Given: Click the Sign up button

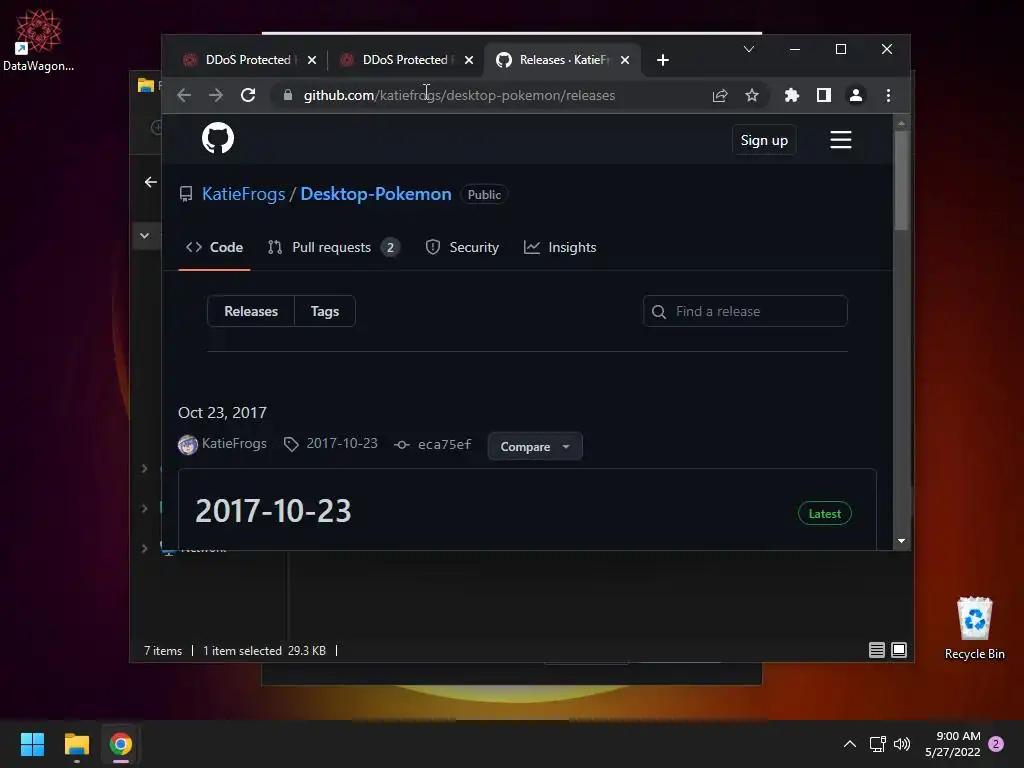Looking at the screenshot, I should [764, 140].
